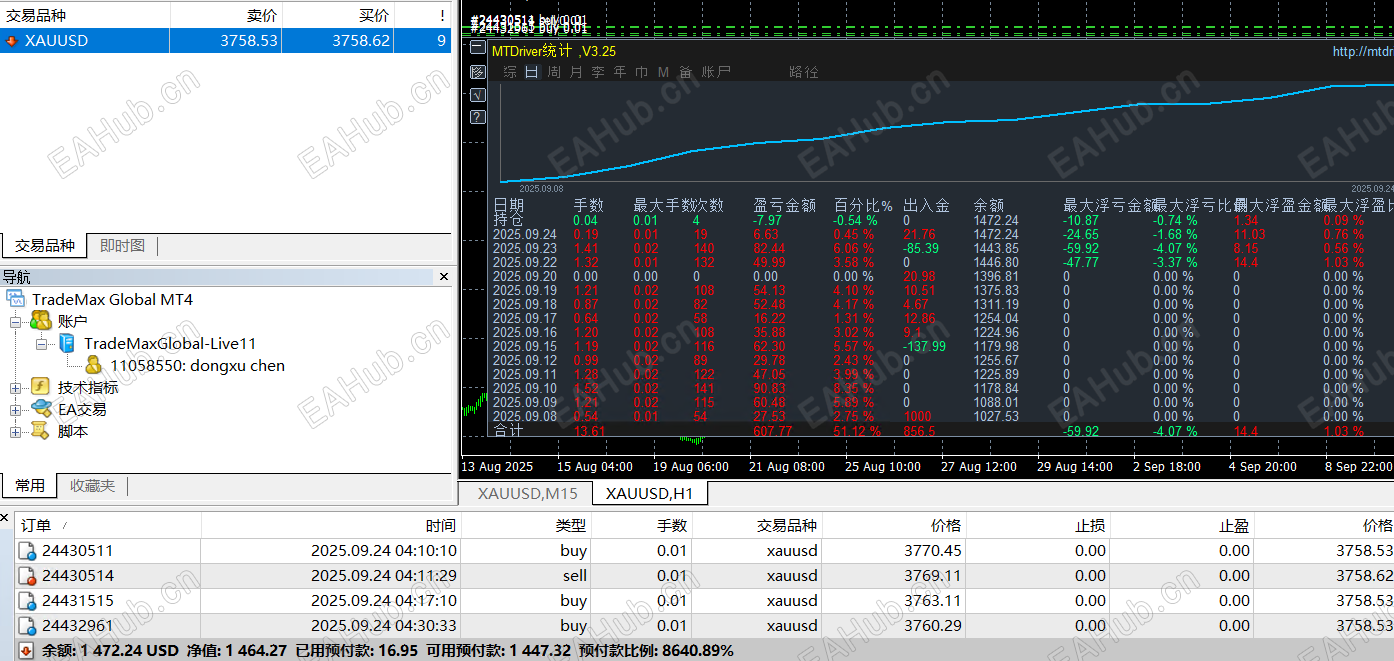
Task: Select the 综 overview tab in MTDriver
Action: [510, 72]
